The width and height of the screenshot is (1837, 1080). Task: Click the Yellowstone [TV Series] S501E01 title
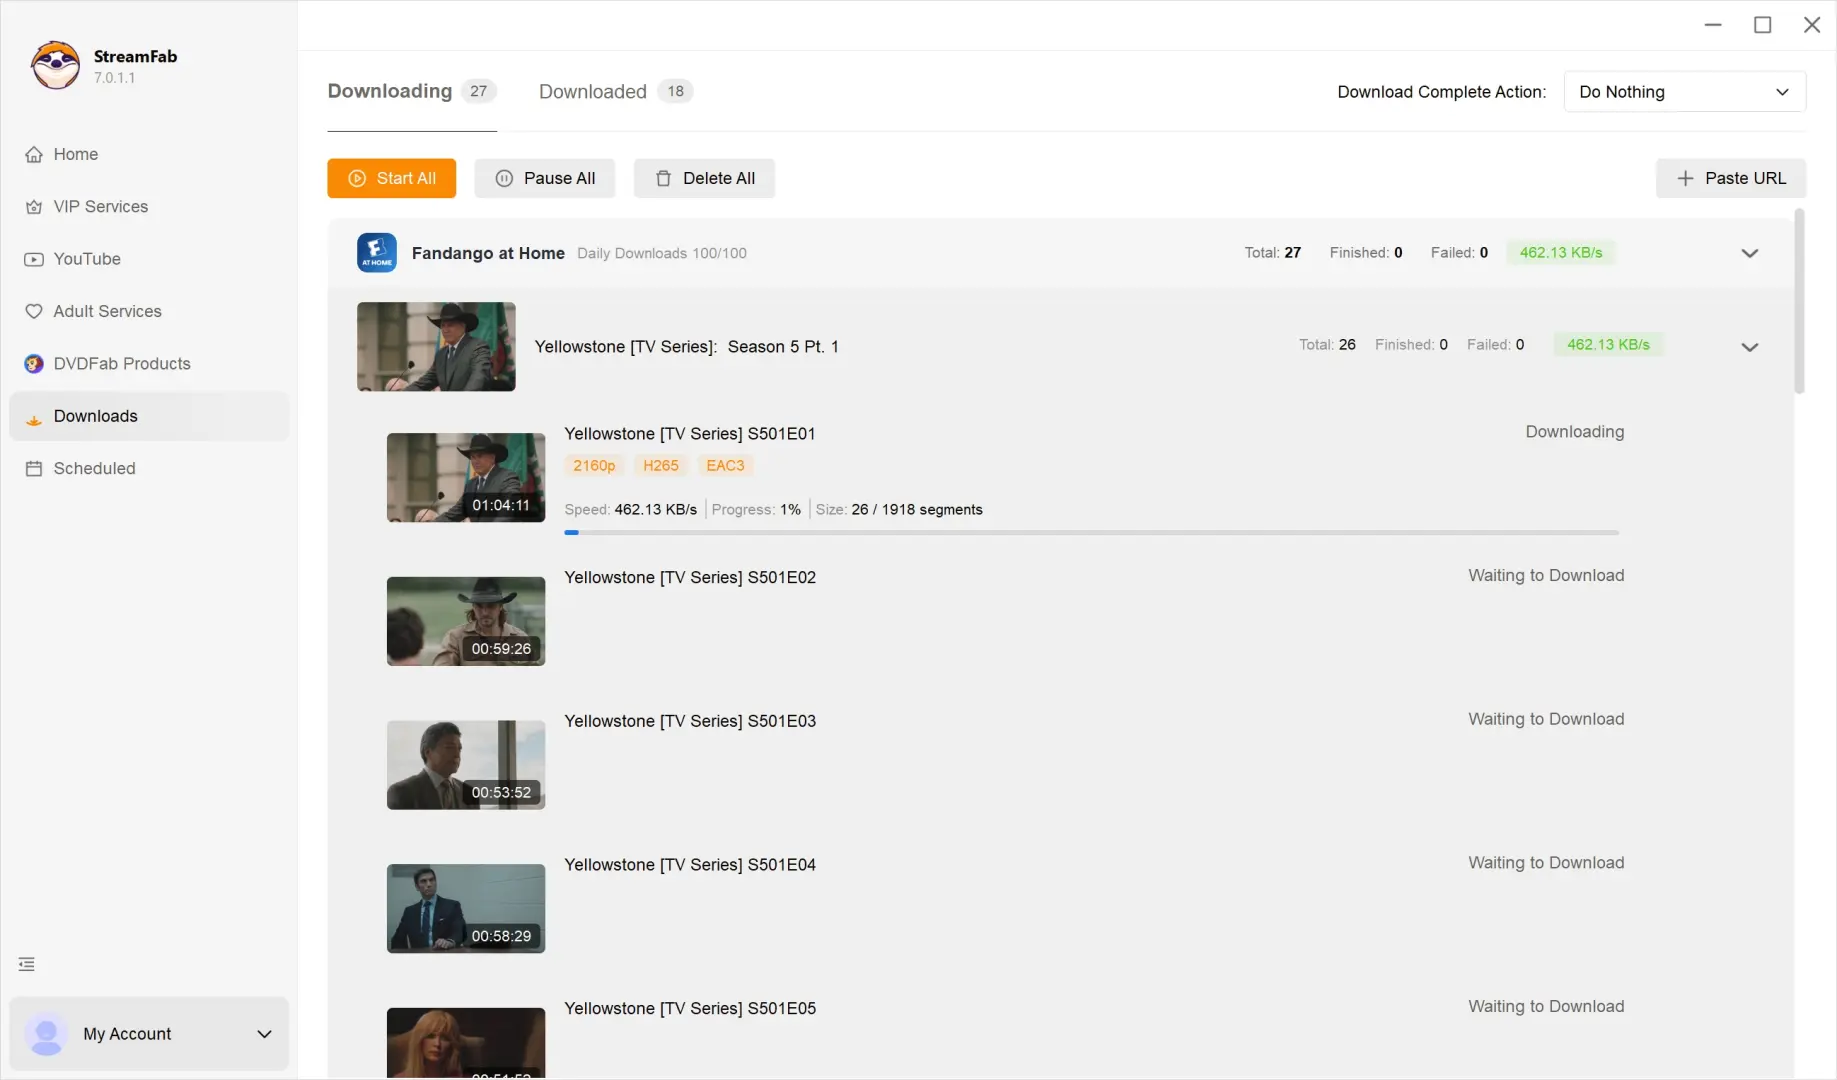(690, 434)
